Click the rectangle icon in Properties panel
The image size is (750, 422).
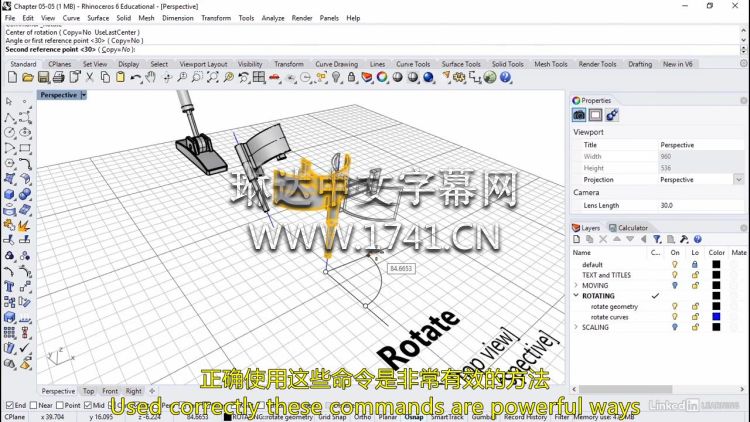[596, 115]
